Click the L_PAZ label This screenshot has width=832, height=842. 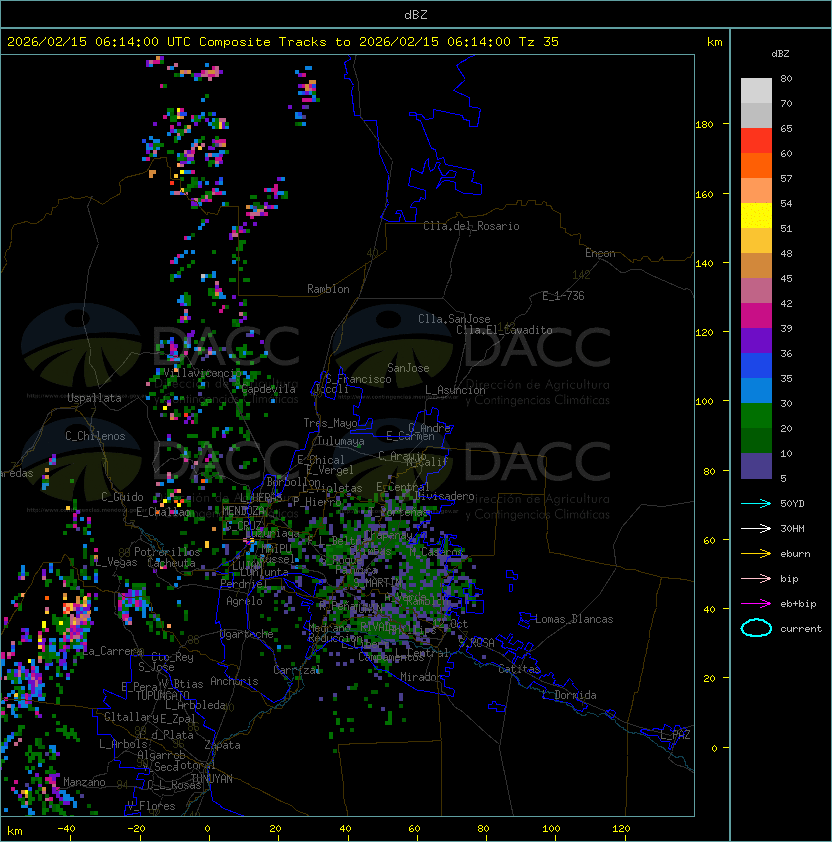[x=675, y=735]
